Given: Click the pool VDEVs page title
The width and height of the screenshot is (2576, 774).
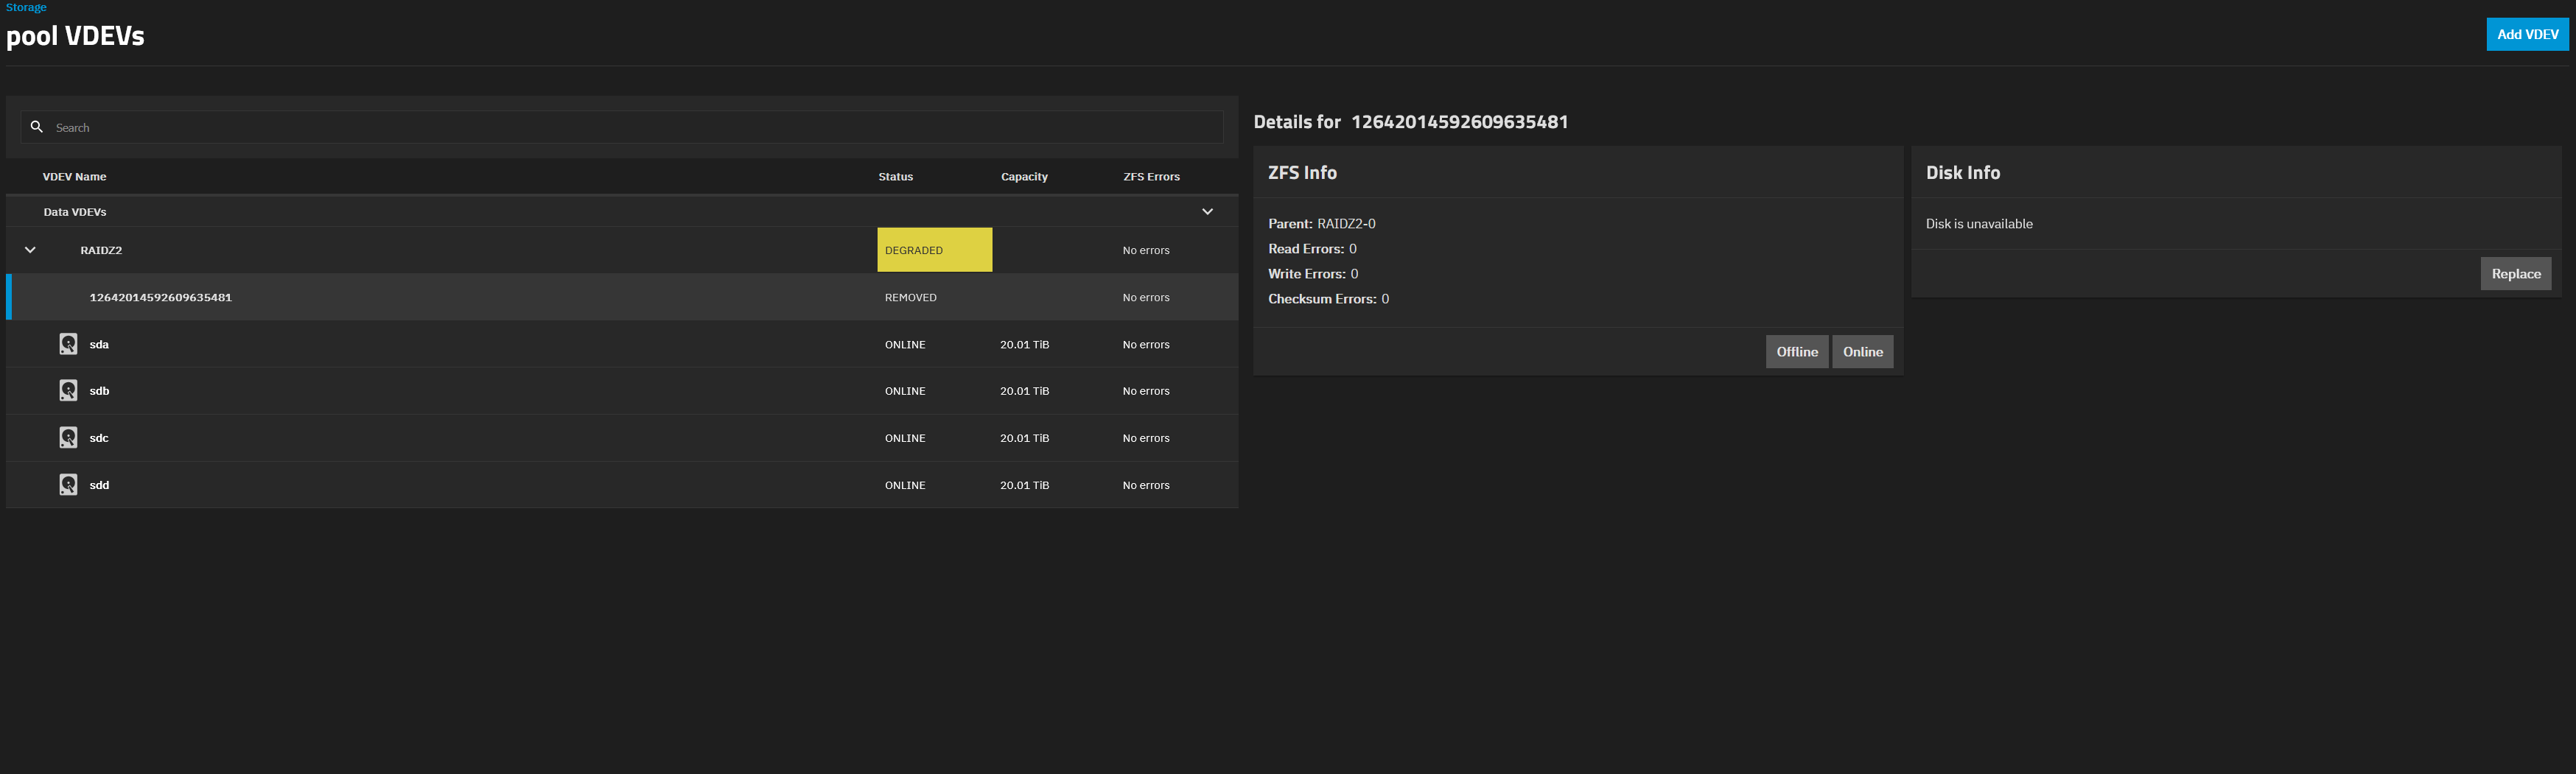Looking at the screenshot, I should point(75,36).
